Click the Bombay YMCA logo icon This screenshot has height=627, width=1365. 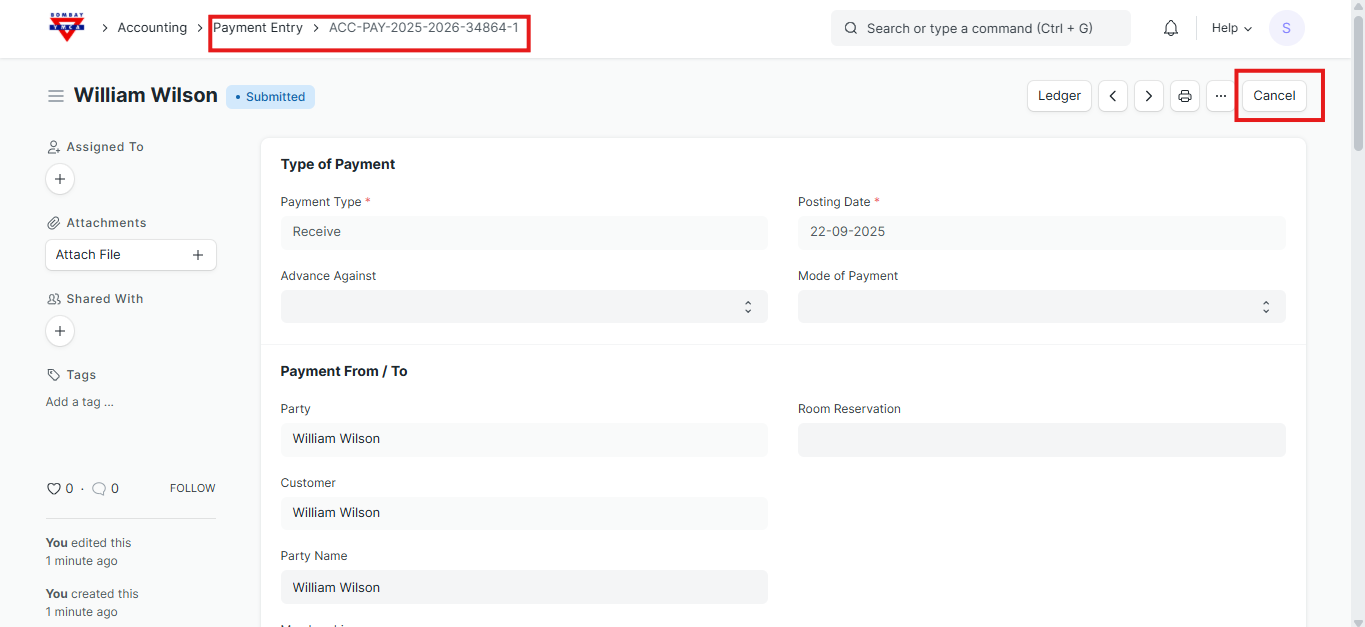point(67,27)
